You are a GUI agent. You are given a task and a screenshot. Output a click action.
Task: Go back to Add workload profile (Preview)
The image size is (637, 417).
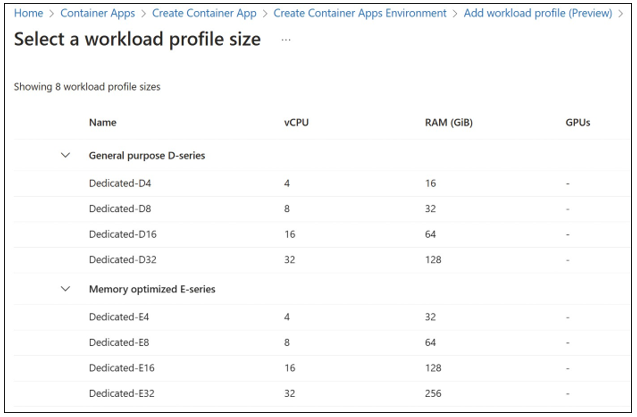pos(538,13)
